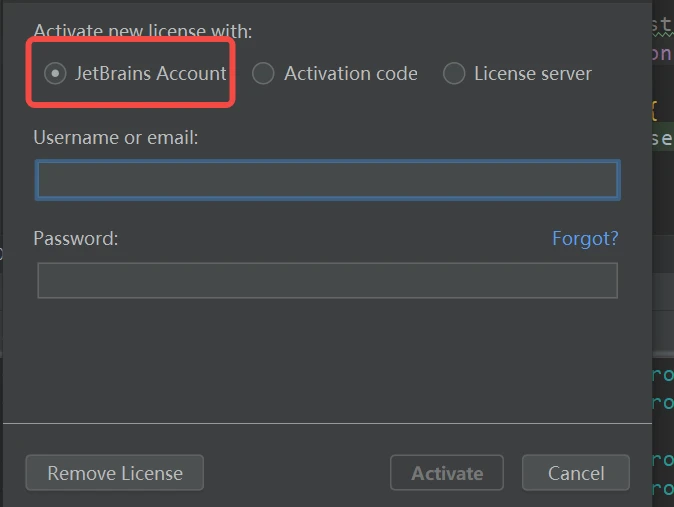Click the "Password:" field label
674x507 pixels.
(76, 238)
